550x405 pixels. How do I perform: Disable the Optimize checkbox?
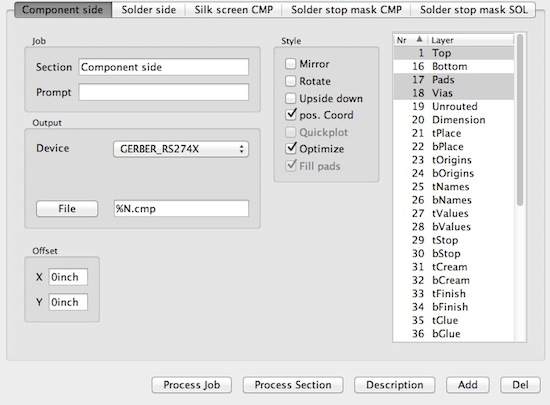(291, 148)
